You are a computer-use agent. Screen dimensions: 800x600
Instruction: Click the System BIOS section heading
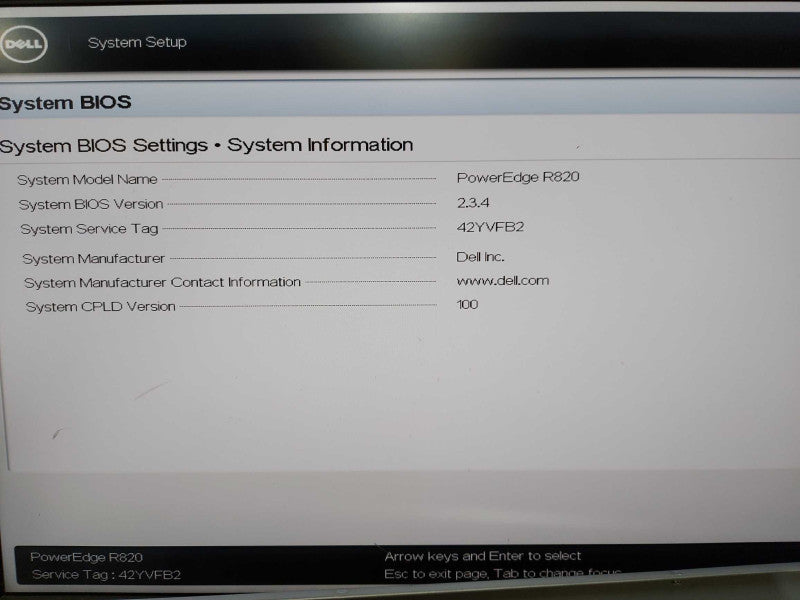(65, 103)
